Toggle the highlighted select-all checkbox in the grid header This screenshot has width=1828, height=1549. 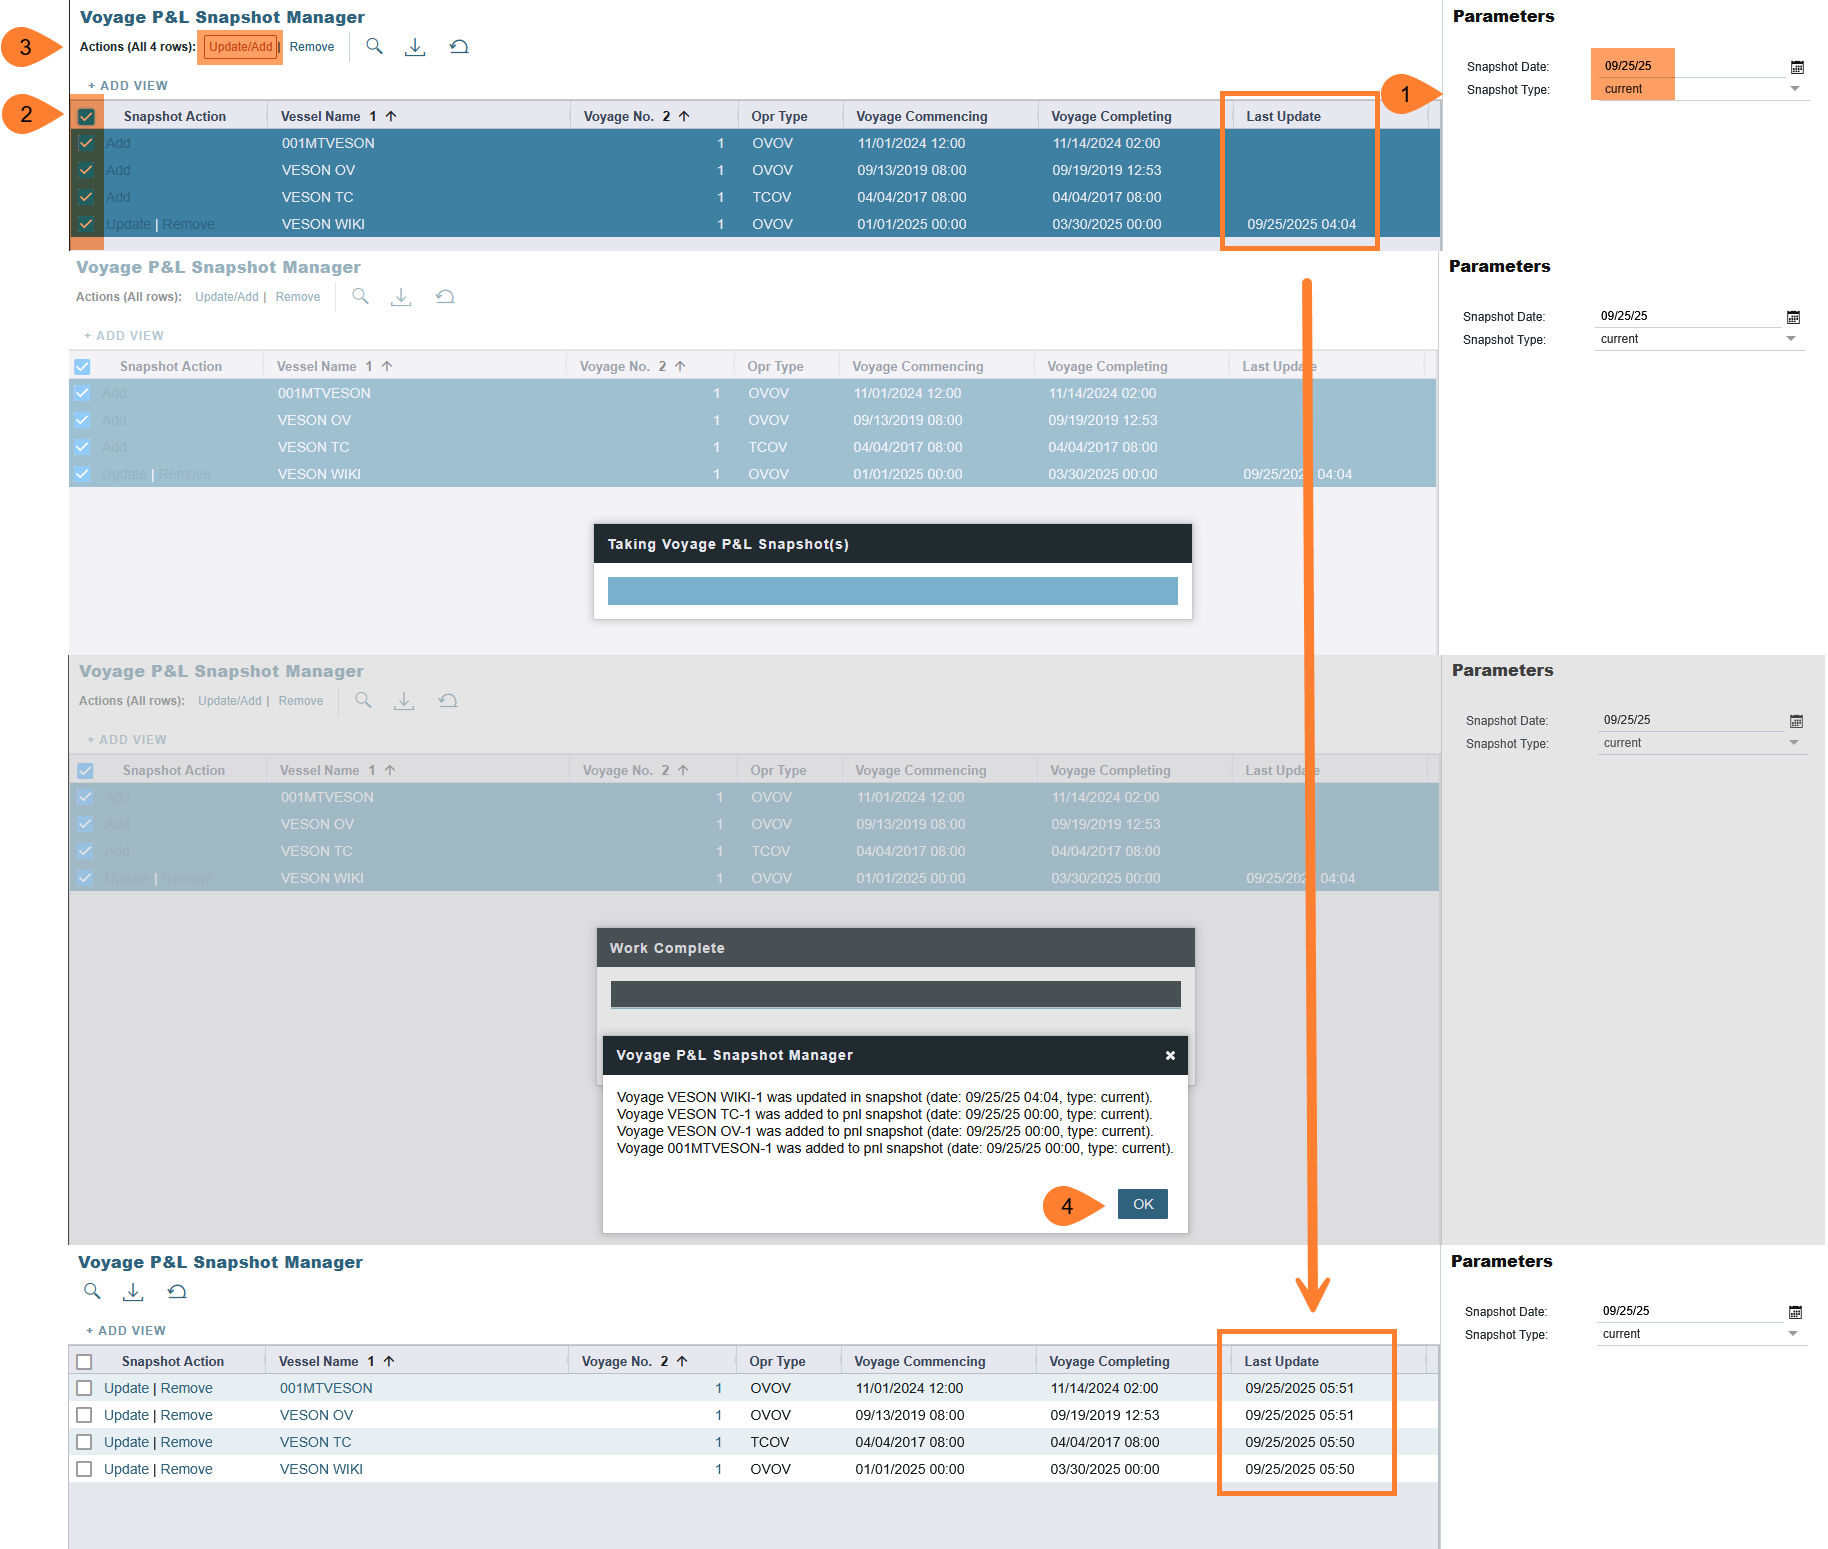click(x=86, y=117)
